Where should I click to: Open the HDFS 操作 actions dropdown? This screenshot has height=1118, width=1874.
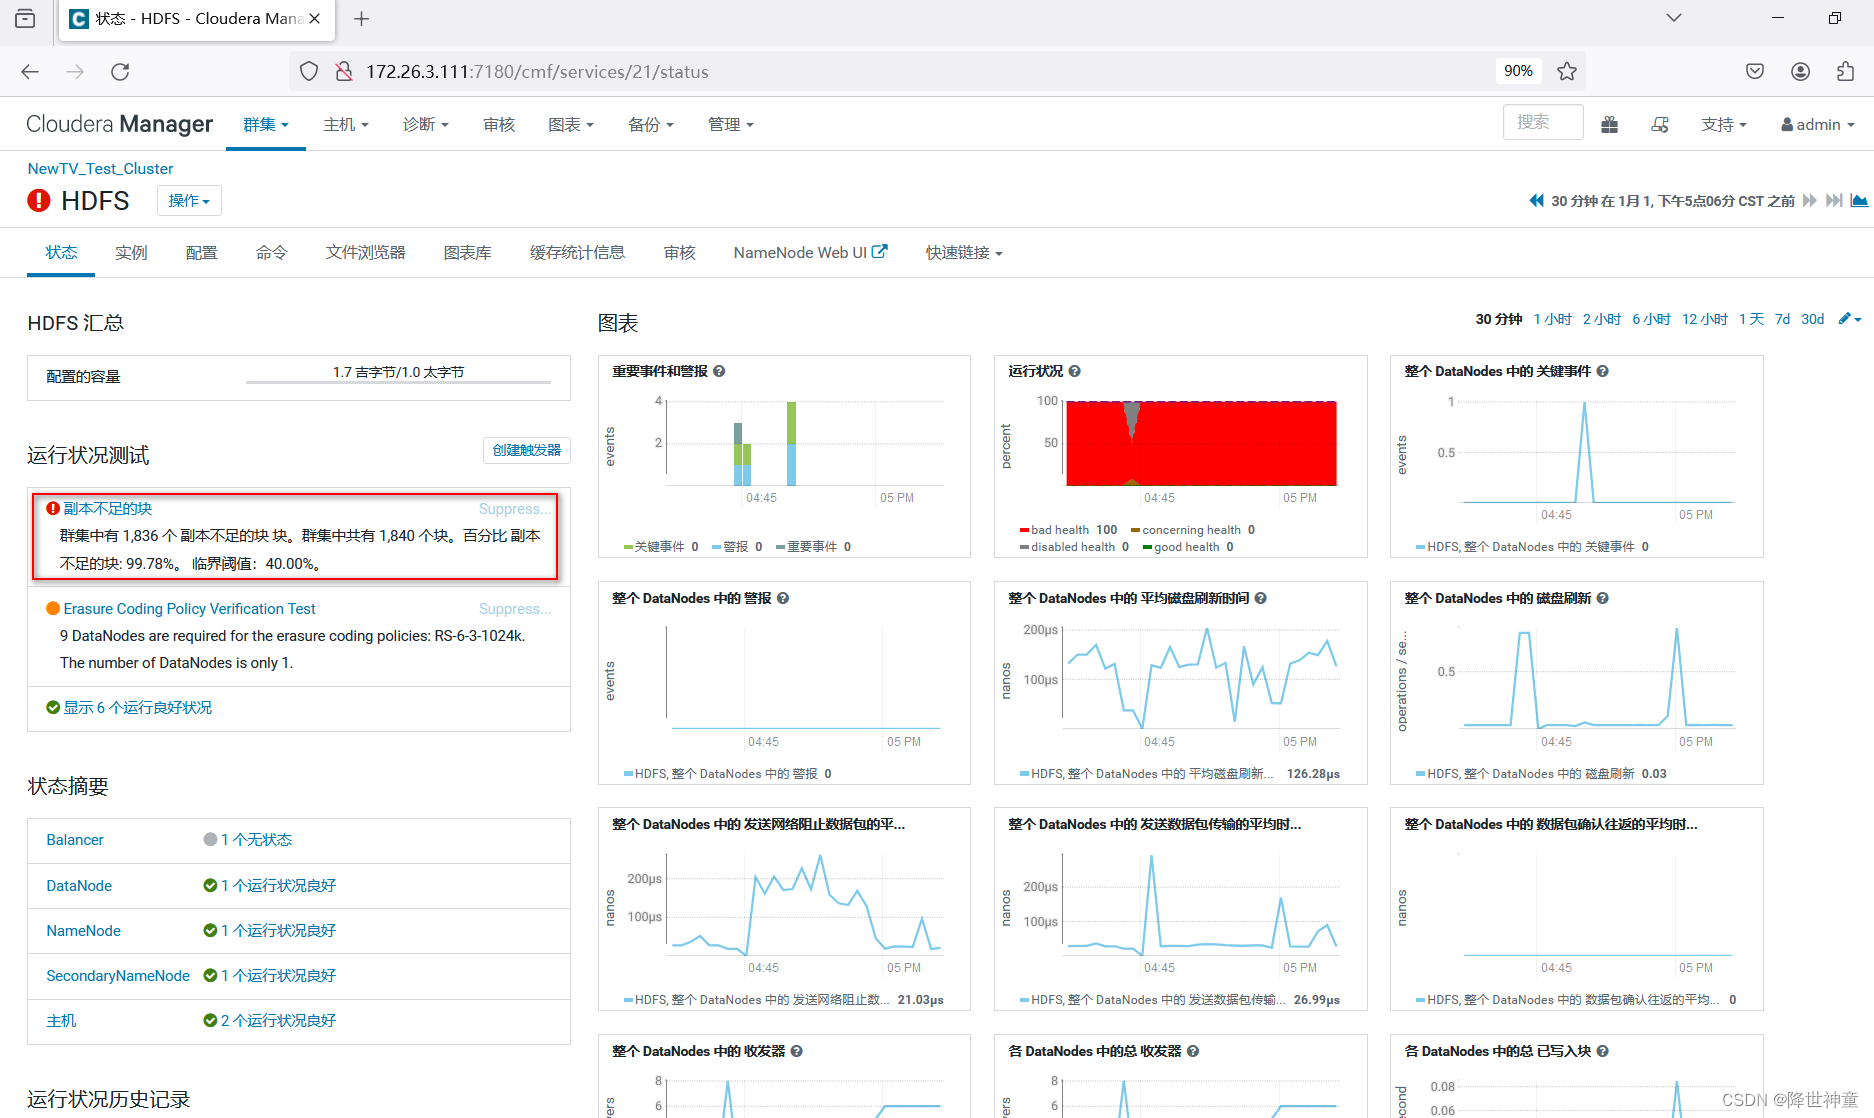pos(189,200)
